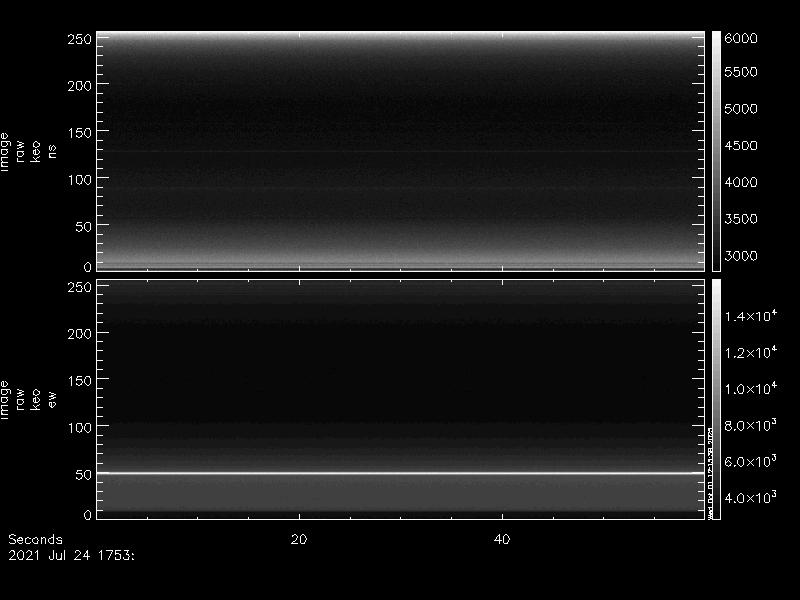Select the 4500 label on top colorbar
800x600 pixels.
click(741, 146)
